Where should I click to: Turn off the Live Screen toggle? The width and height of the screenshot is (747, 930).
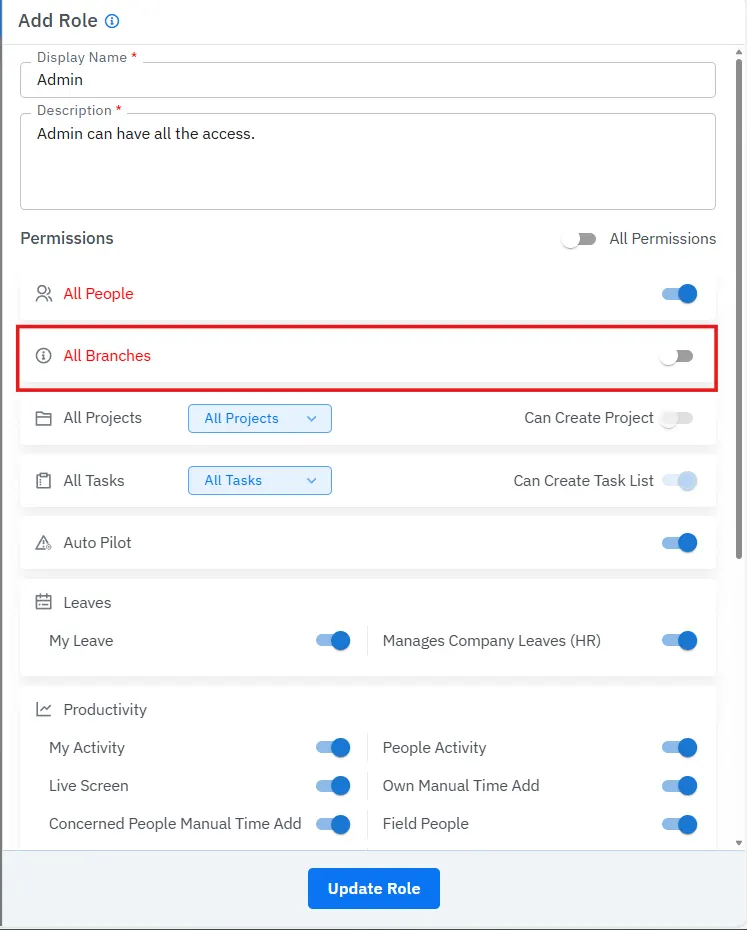[333, 786]
